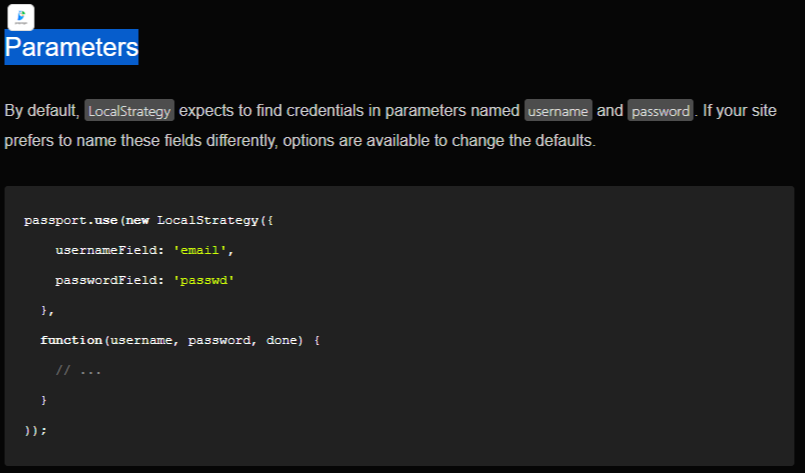Click the LocalStrategy inline code tag

tap(129, 111)
